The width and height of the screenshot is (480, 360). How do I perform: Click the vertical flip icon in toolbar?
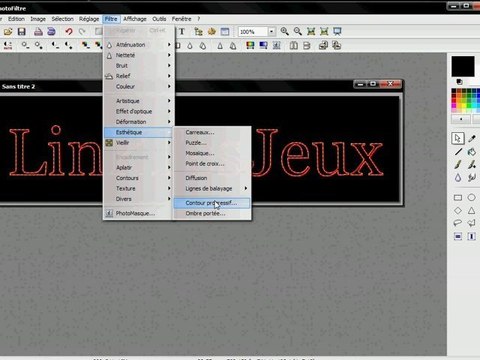tap(307, 45)
